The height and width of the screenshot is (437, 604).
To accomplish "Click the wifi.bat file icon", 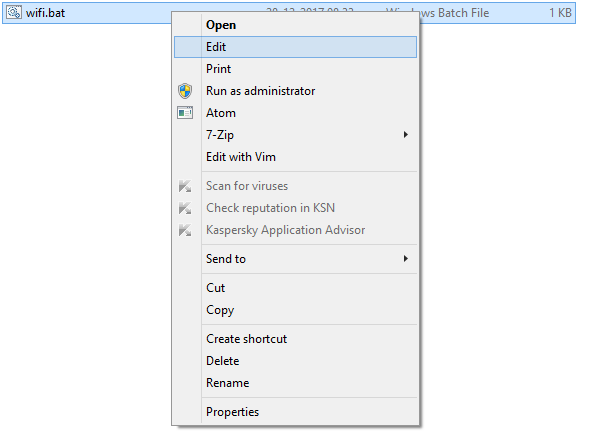I will point(13,13).
